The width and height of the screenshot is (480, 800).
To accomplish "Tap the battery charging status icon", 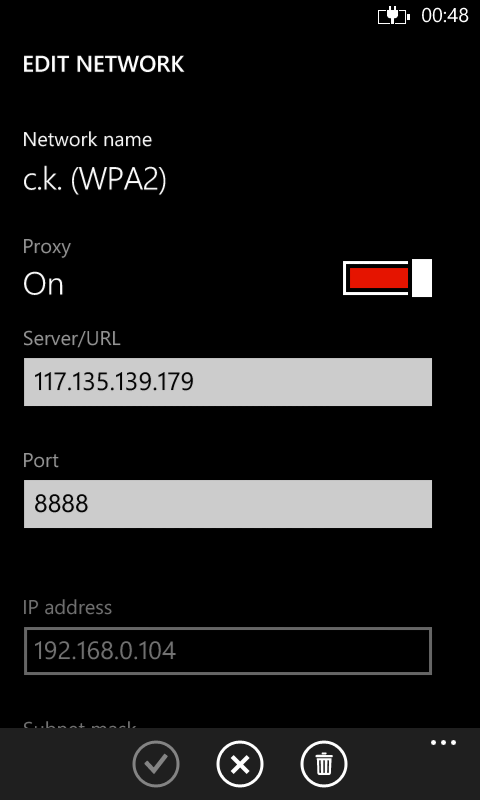I will [x=393, y=16].
